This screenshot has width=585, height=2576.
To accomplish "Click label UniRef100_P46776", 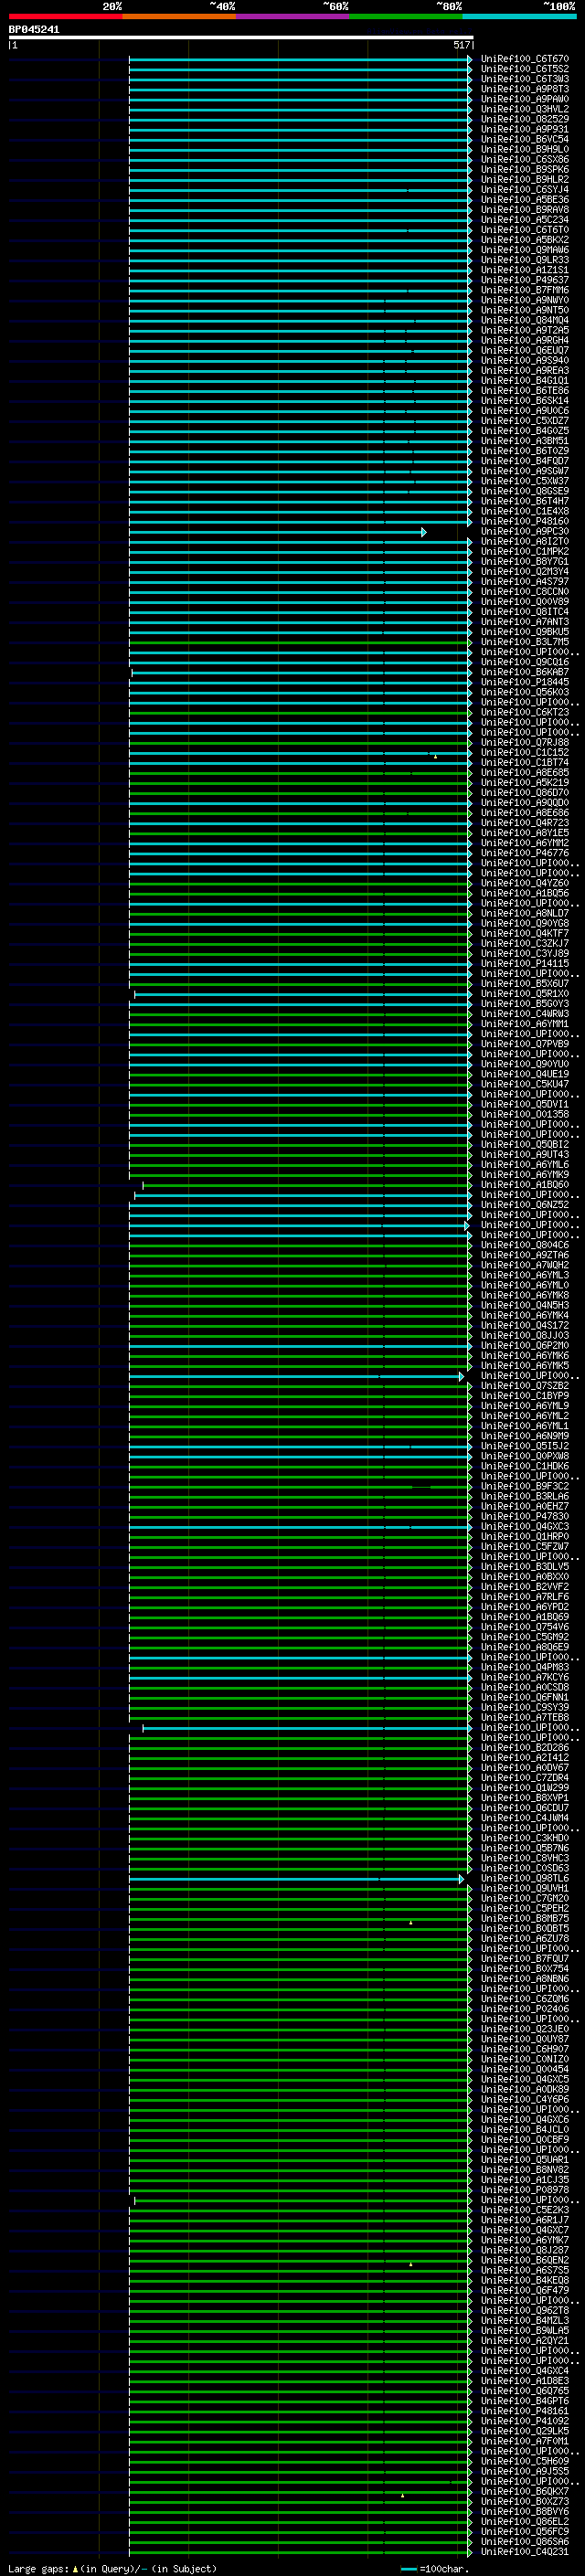I will pos(524,853).
